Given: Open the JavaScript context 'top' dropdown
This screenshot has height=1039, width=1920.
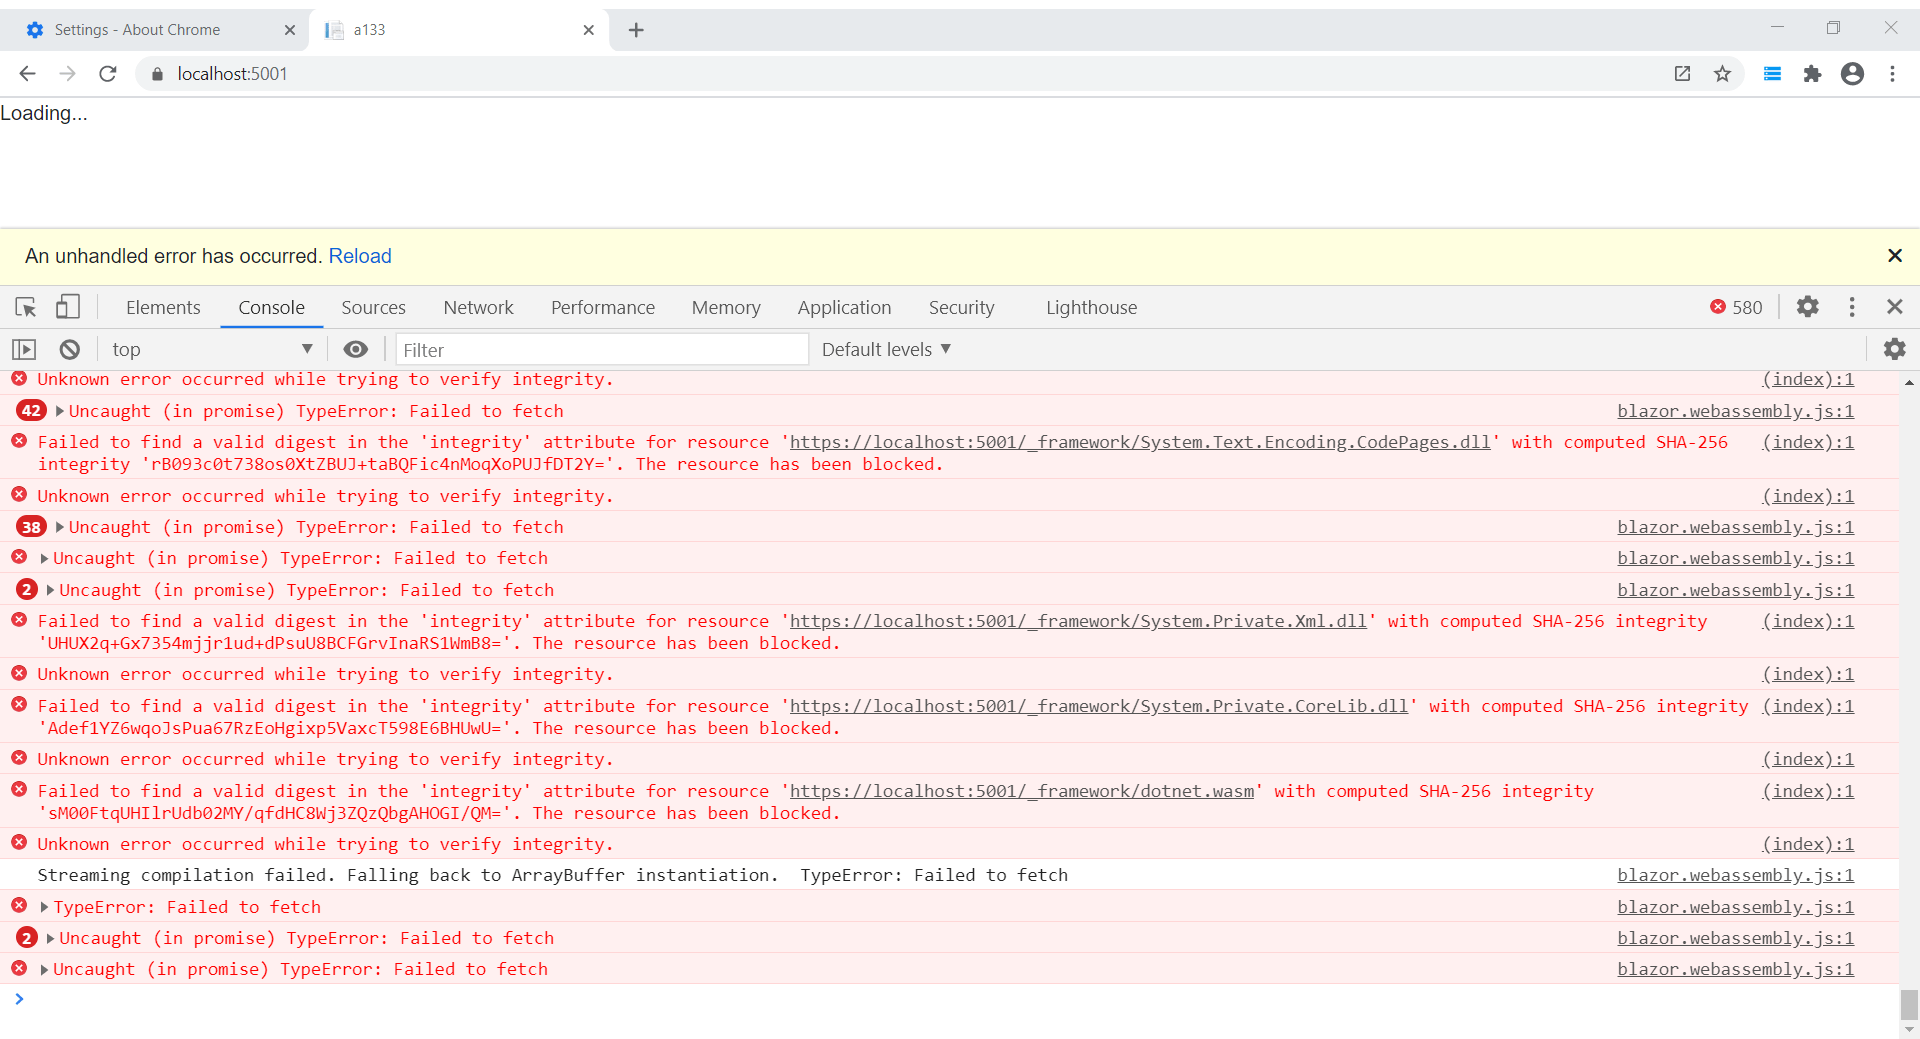Looking at the screenshot, I should (212, 349).
